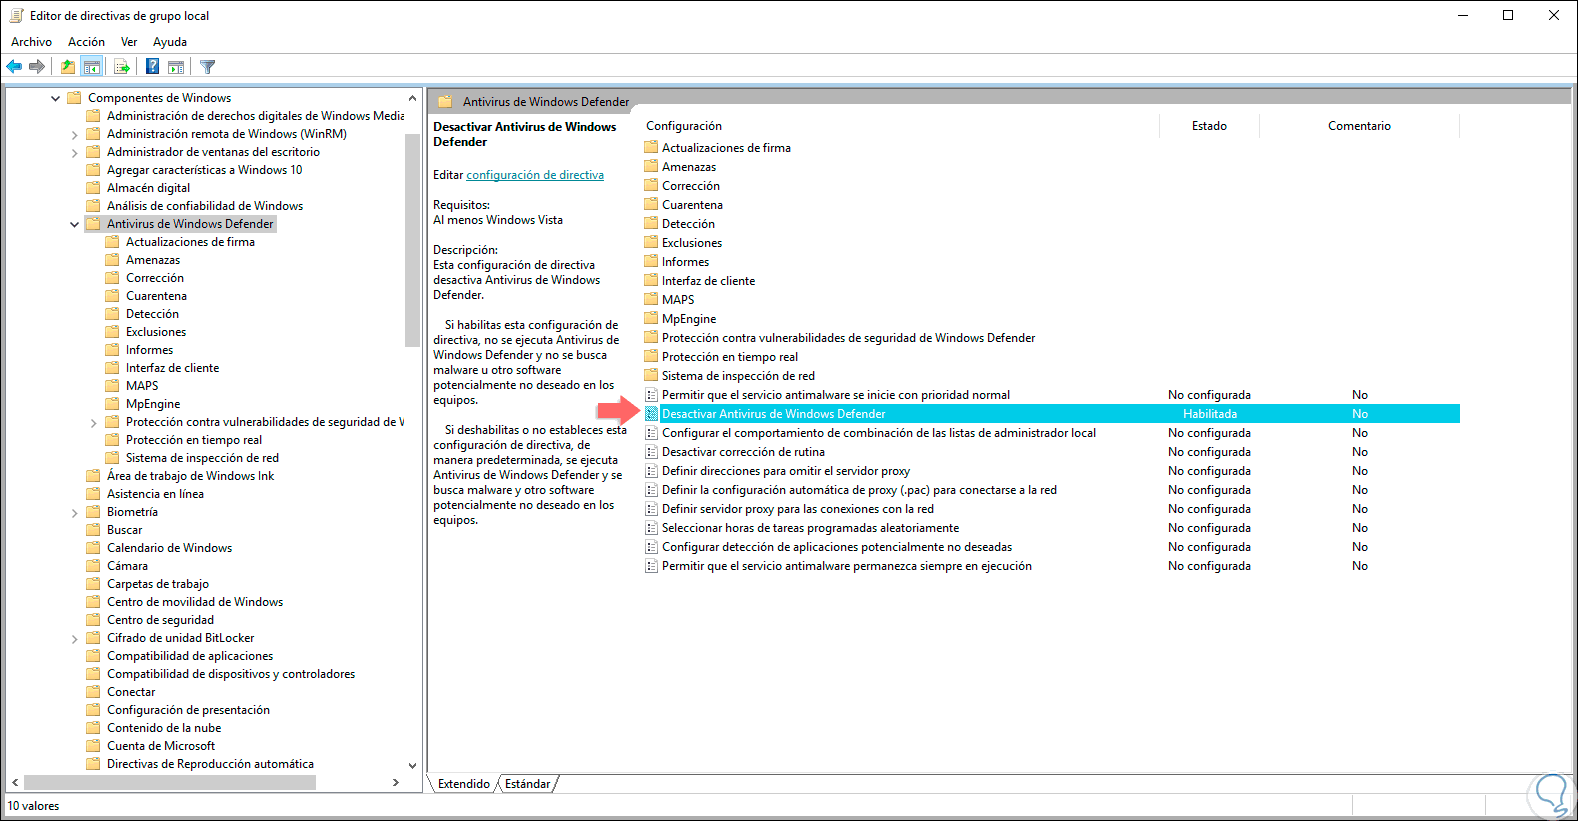Screen dimensions: 1578x821
Task: Click the tree pane's scroll-down arrow
Action: tap(412, 766)
